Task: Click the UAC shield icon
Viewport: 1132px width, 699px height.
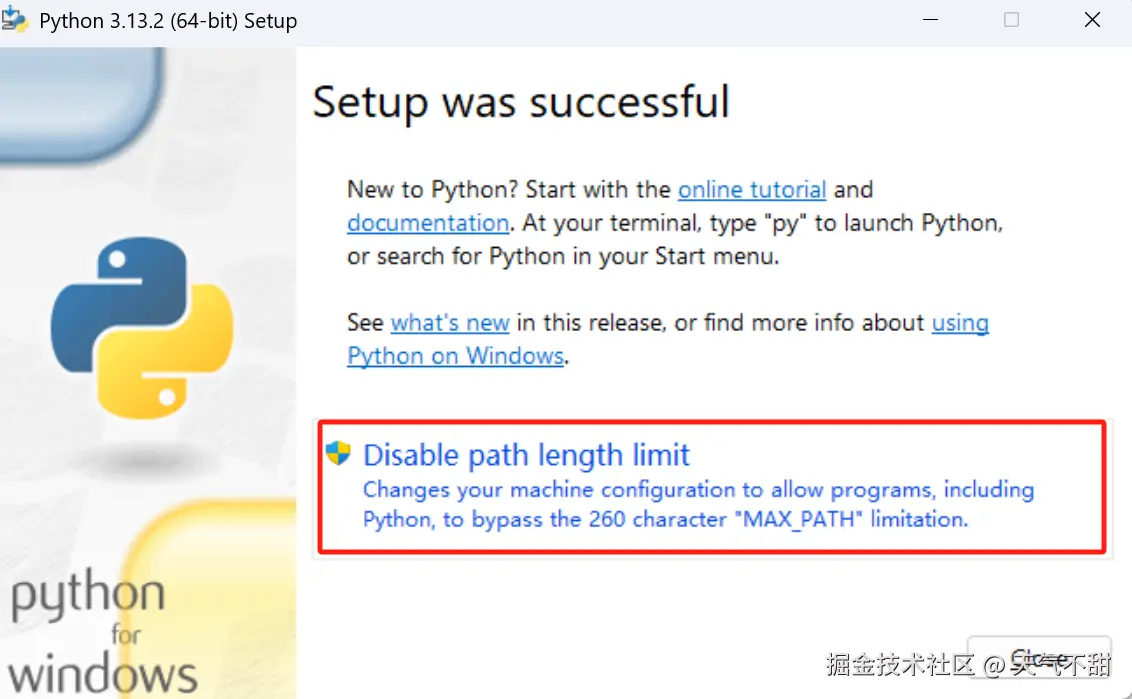Action: (337, 453)
